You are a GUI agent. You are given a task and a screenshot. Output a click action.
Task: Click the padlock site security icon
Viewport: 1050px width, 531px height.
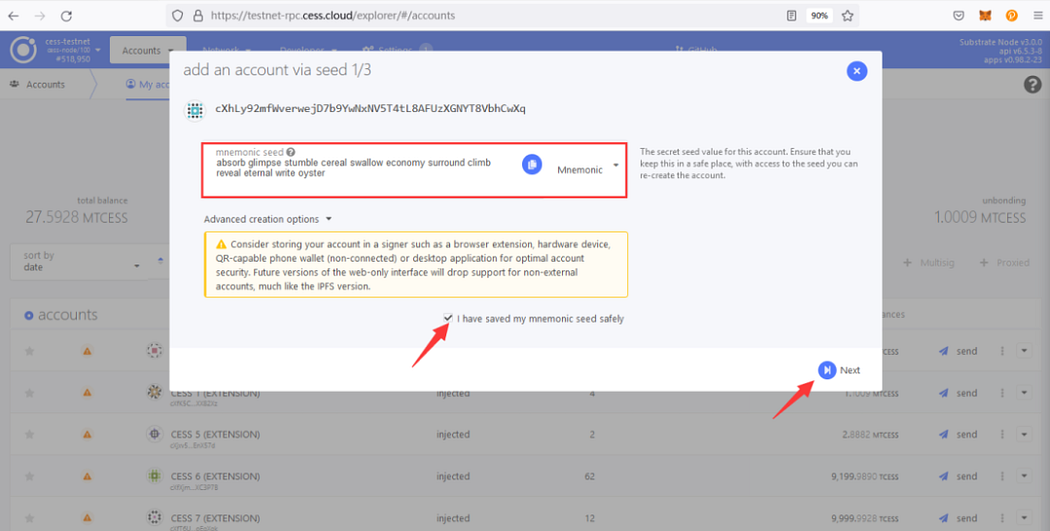coord(197,15)
